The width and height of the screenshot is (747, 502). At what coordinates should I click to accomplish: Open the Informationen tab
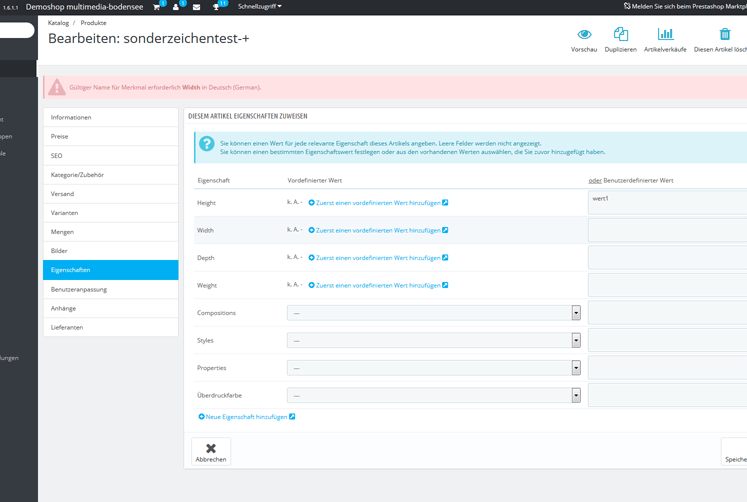coord(111,117)
